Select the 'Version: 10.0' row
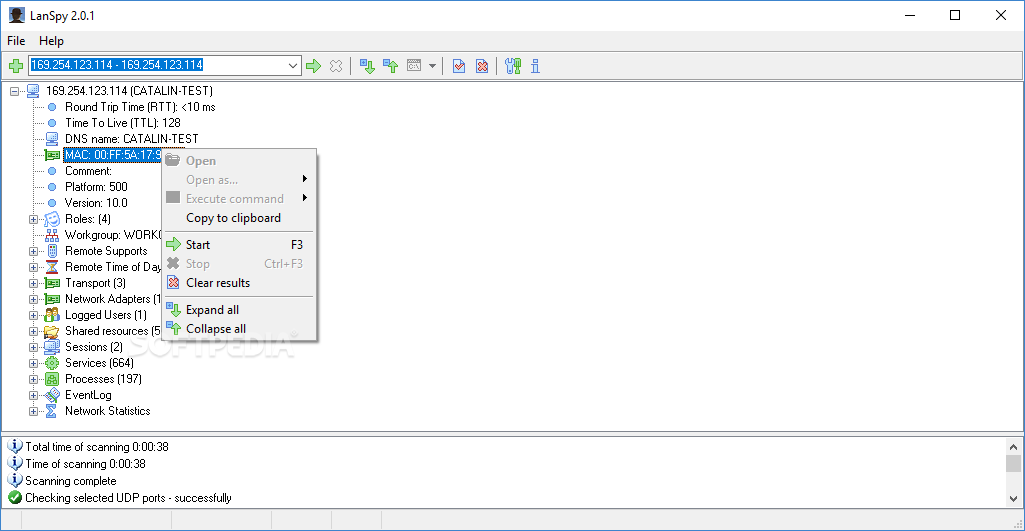The image size is (1025, 531). [96, 203]
